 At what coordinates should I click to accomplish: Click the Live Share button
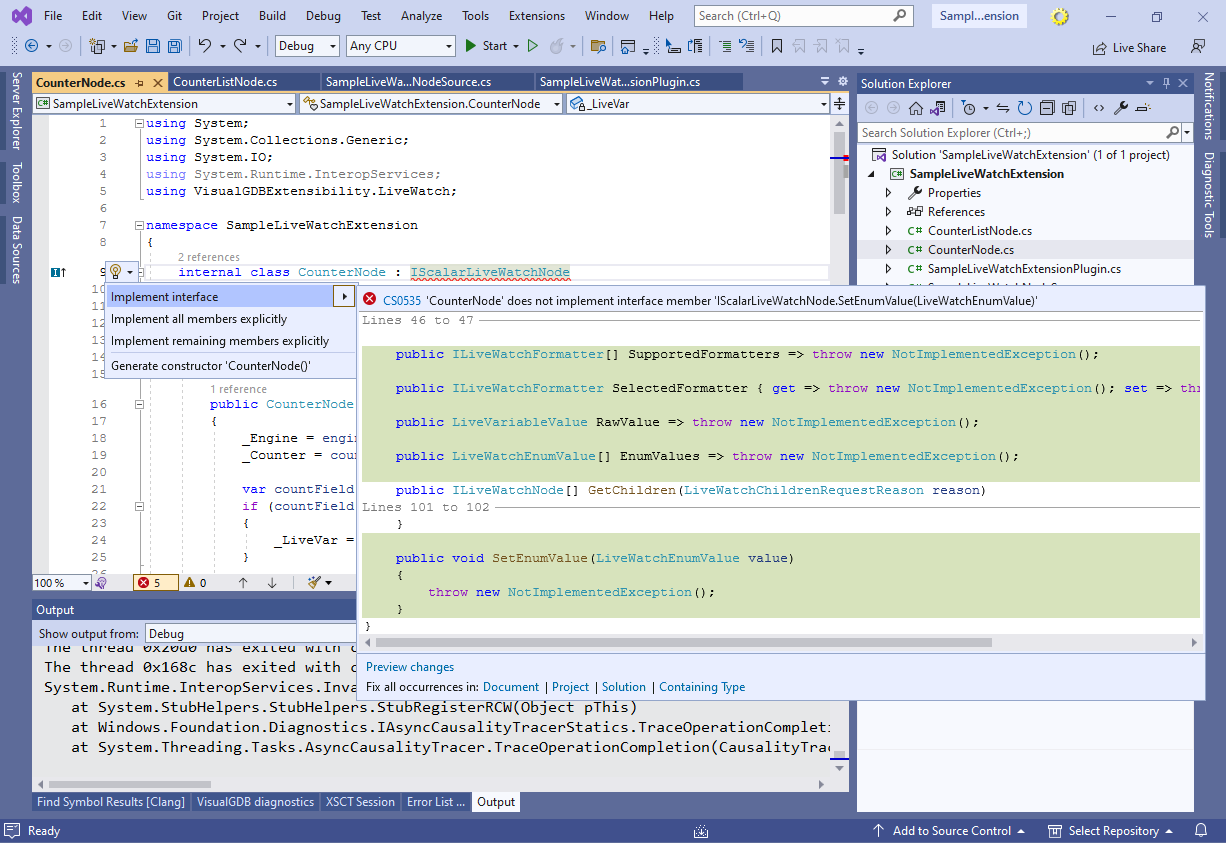pos(1129,47)
